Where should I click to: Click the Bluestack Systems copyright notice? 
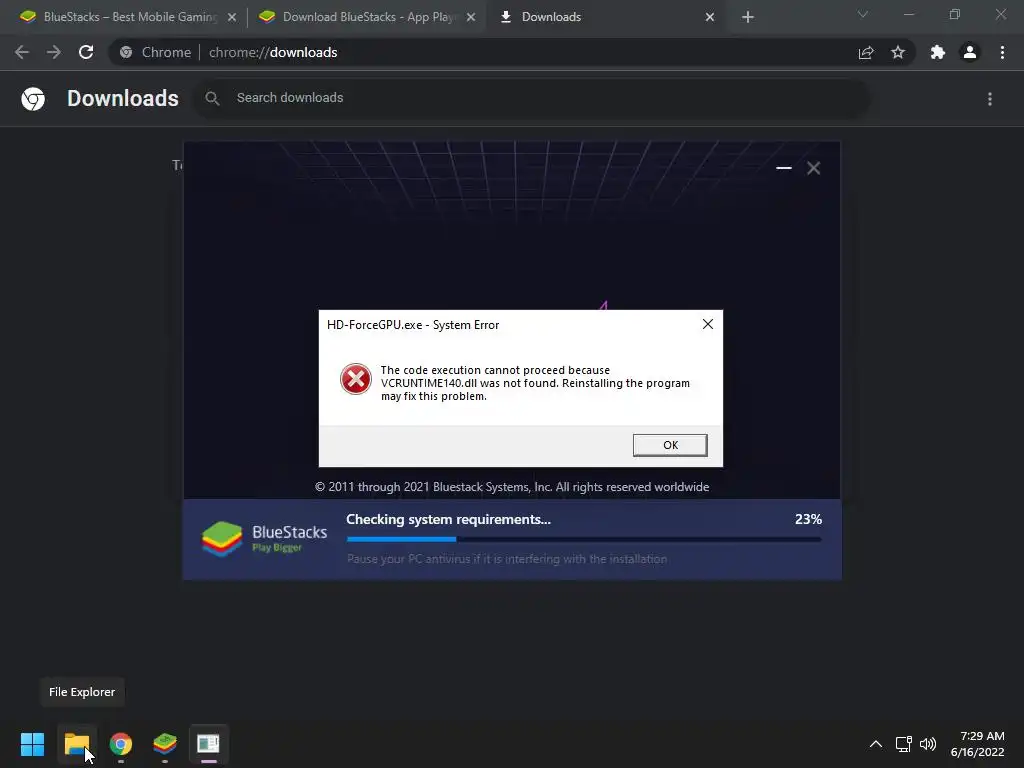(x=512, y=487)
